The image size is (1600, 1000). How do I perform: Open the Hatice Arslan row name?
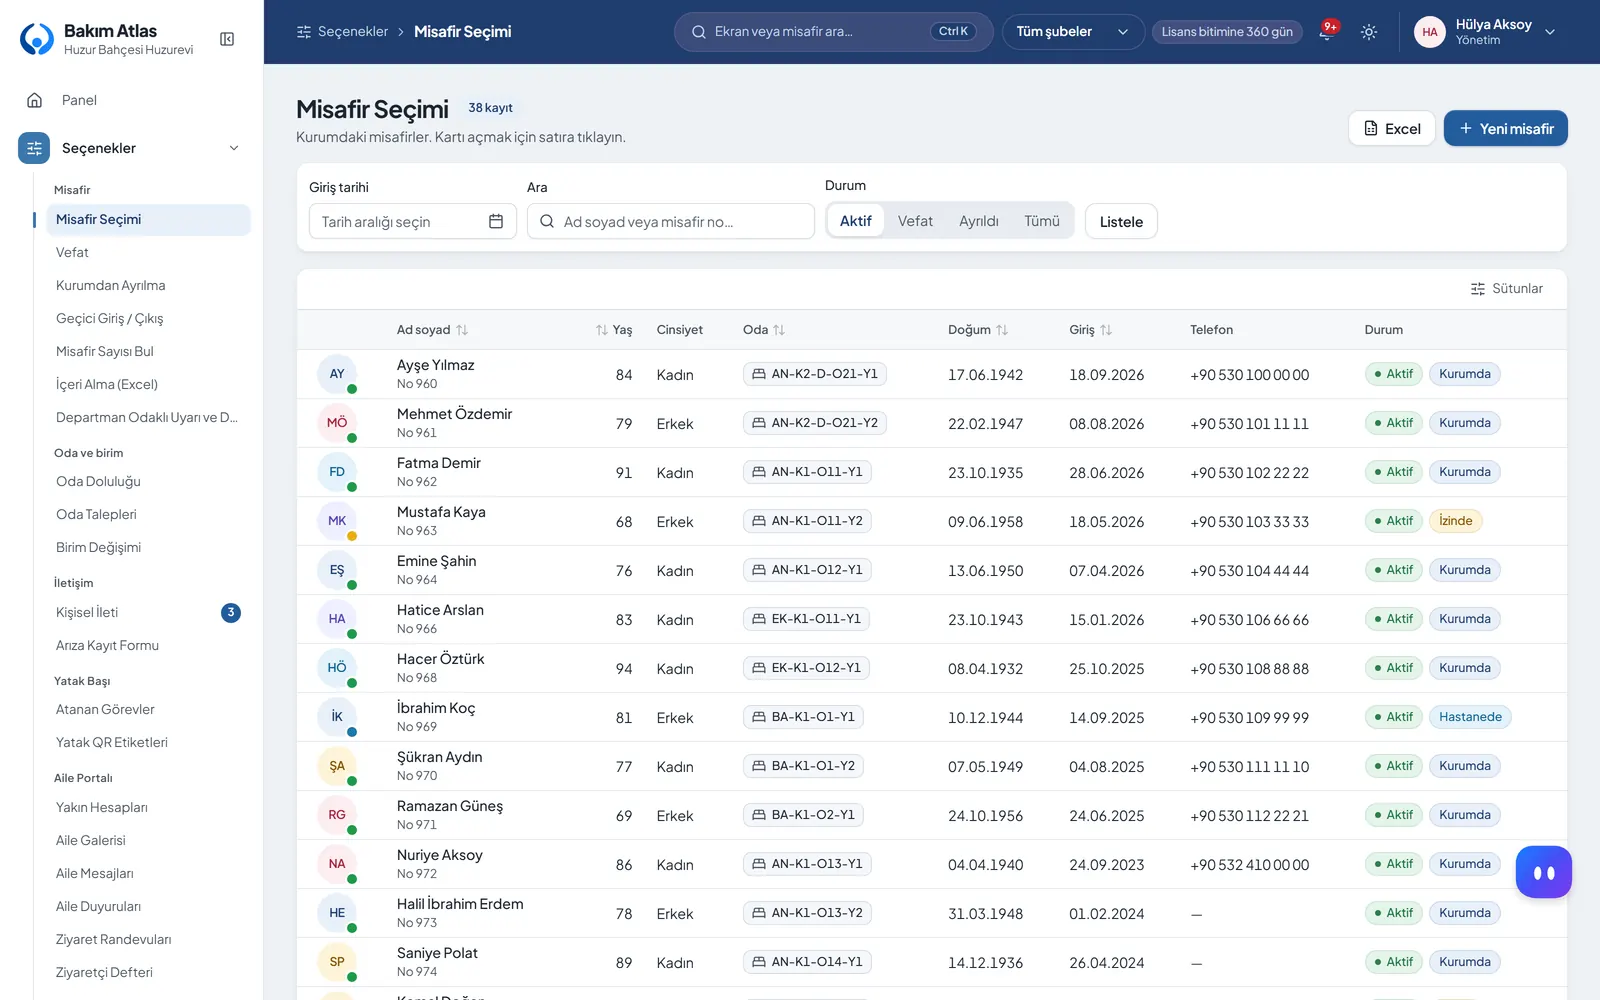(x=440, y=610)
